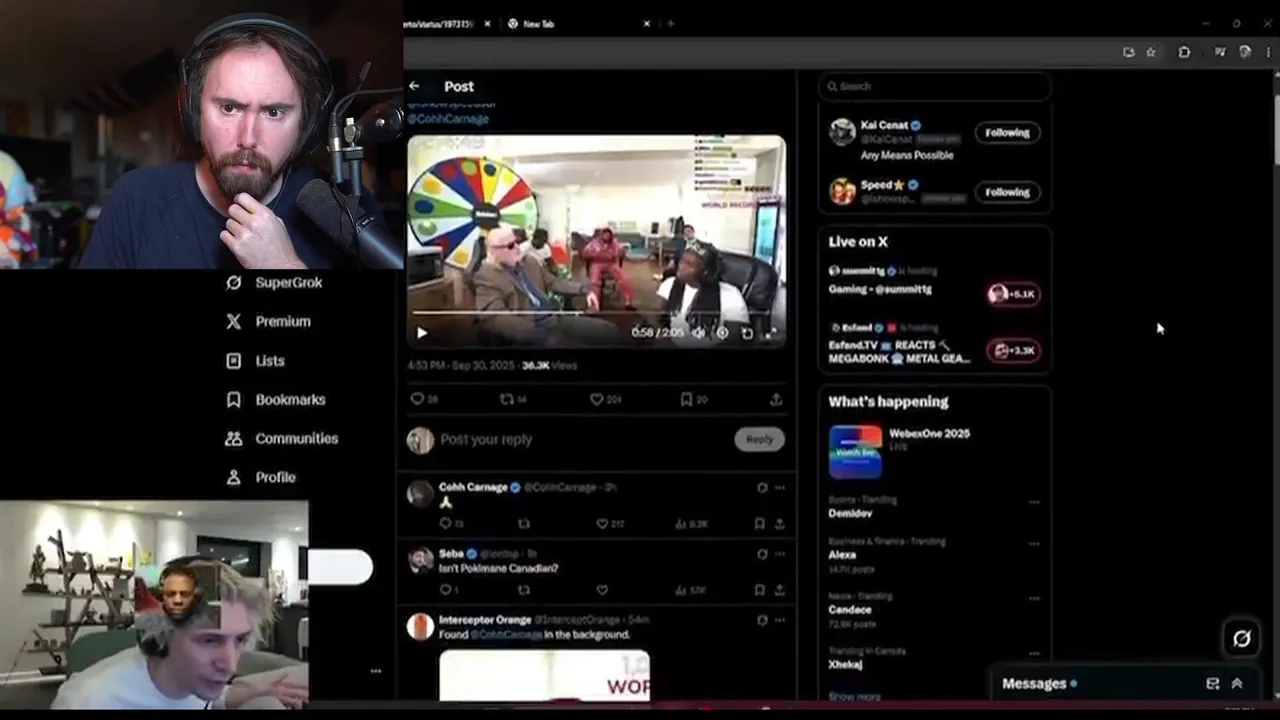This screenshot has width=1280, height=720.
Task: Mute the video volume
Action: 698,333
